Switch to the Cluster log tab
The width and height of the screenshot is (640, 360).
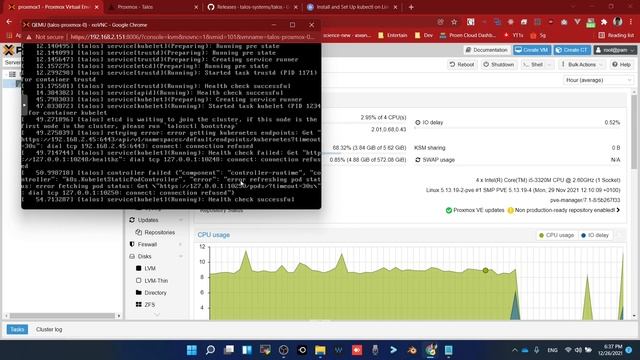pyautogui.click(x=49, y=329)
